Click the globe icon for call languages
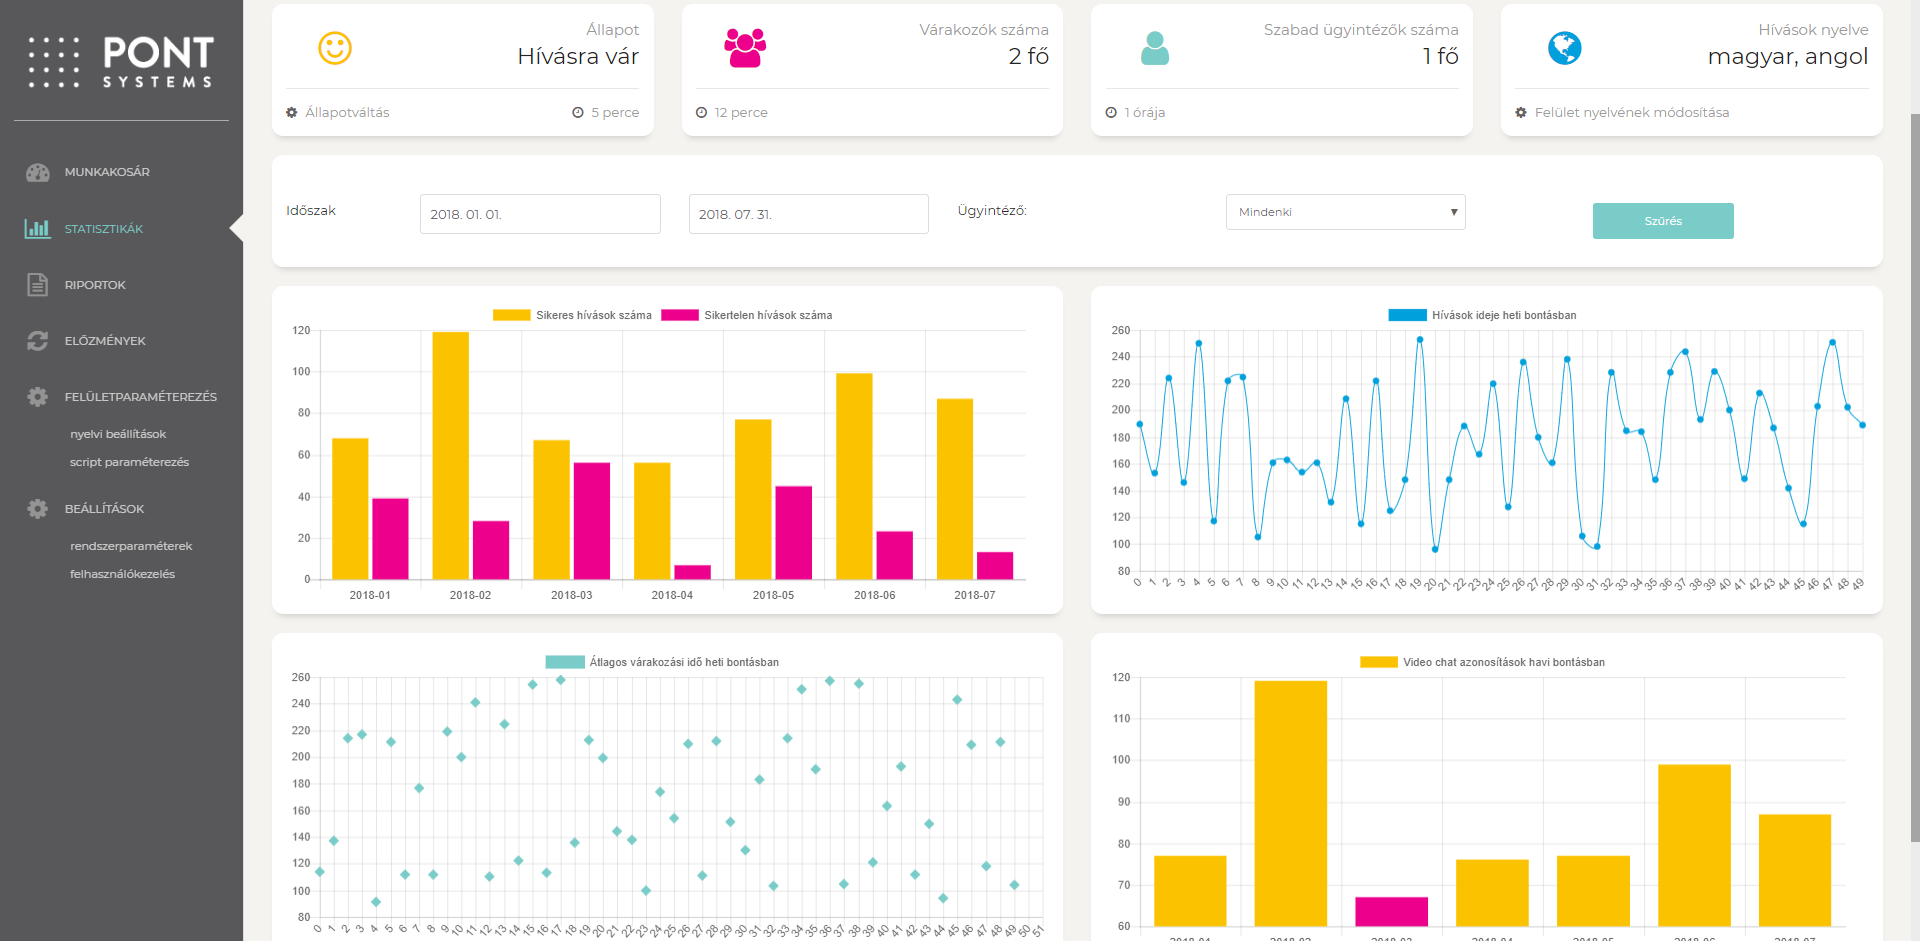 click(1564, 48)
